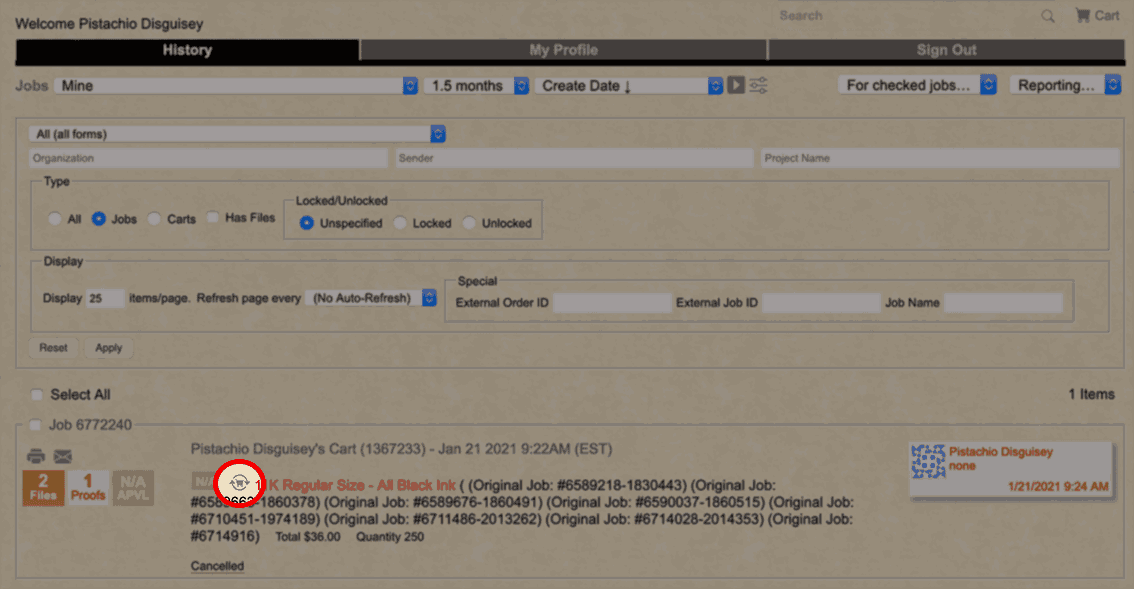The height and width of the screenshot is (589, 1134).
Task: Open the Jobs Mine dropdown
Action: pos(236,85)
